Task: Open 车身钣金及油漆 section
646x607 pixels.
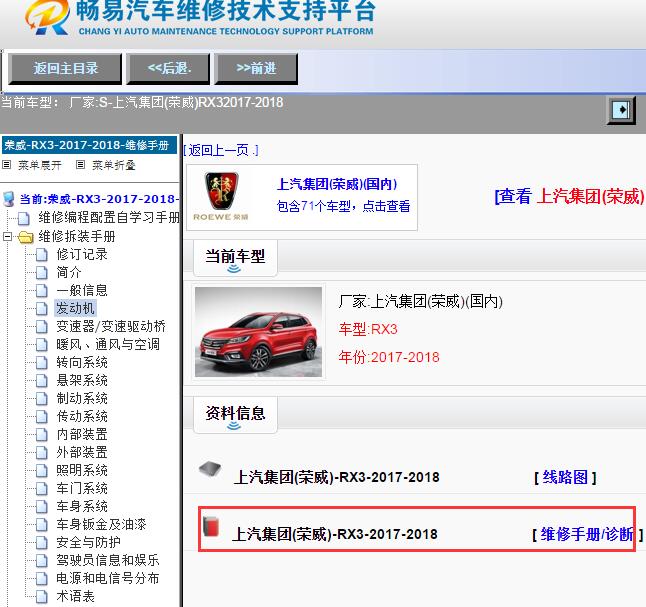Action: (x=101, y=524)
